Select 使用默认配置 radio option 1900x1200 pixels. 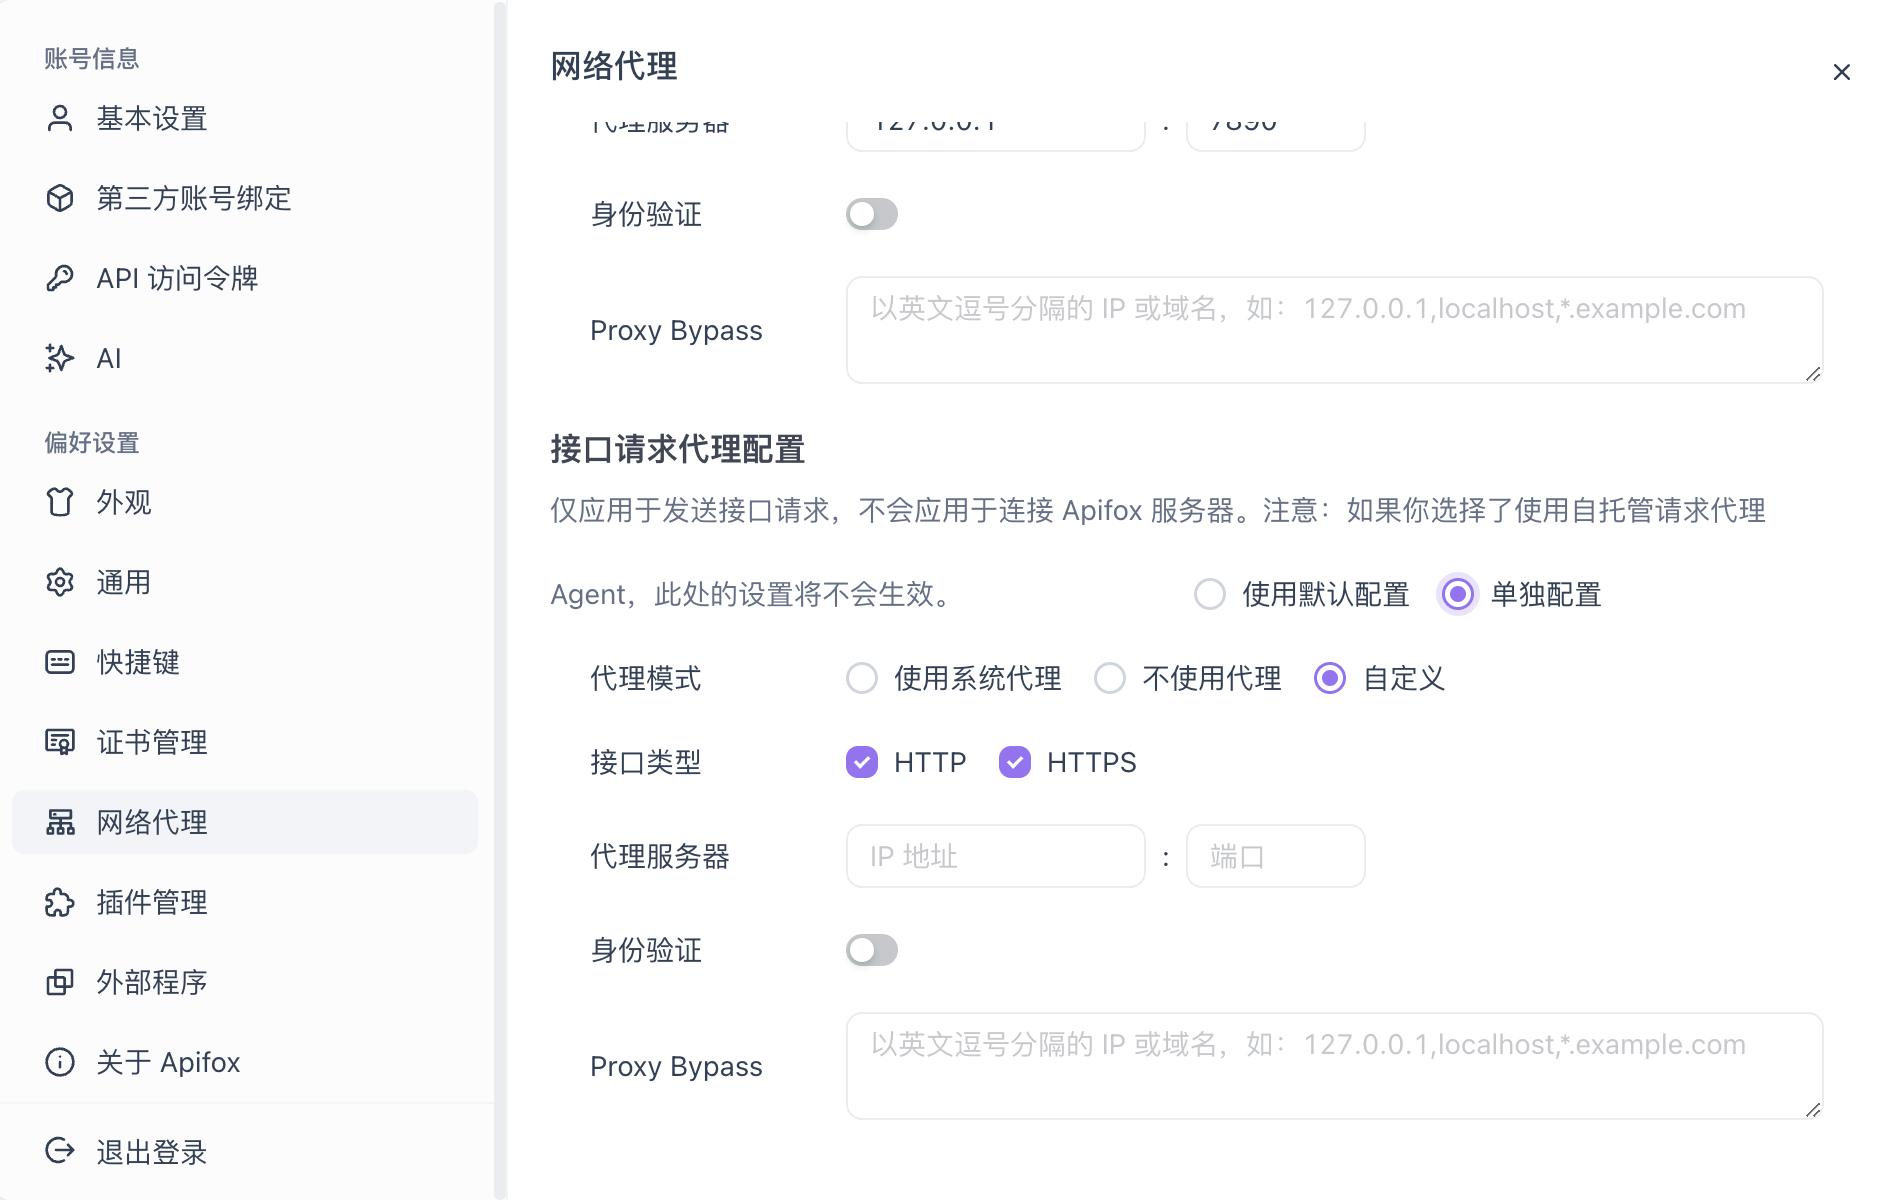point(1209,594)
